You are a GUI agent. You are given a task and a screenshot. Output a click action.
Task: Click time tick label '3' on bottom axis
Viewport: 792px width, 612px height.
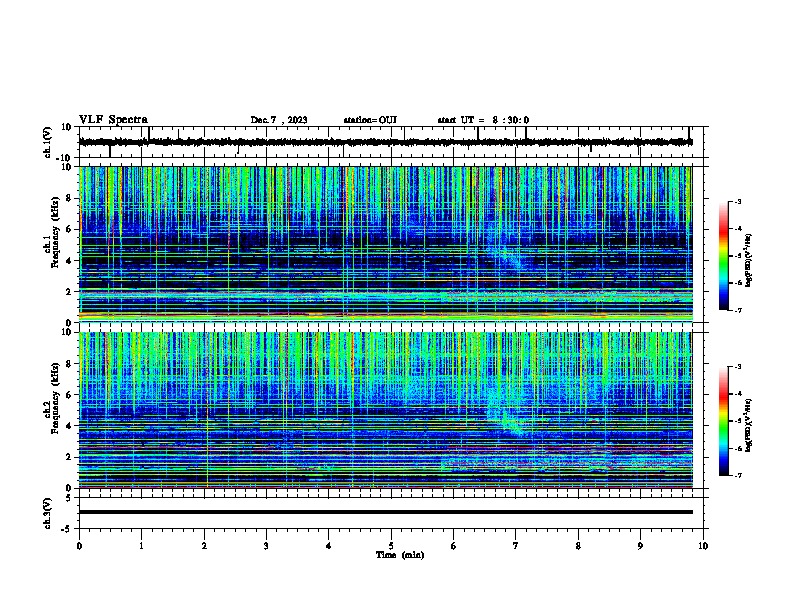click(266, 546)
